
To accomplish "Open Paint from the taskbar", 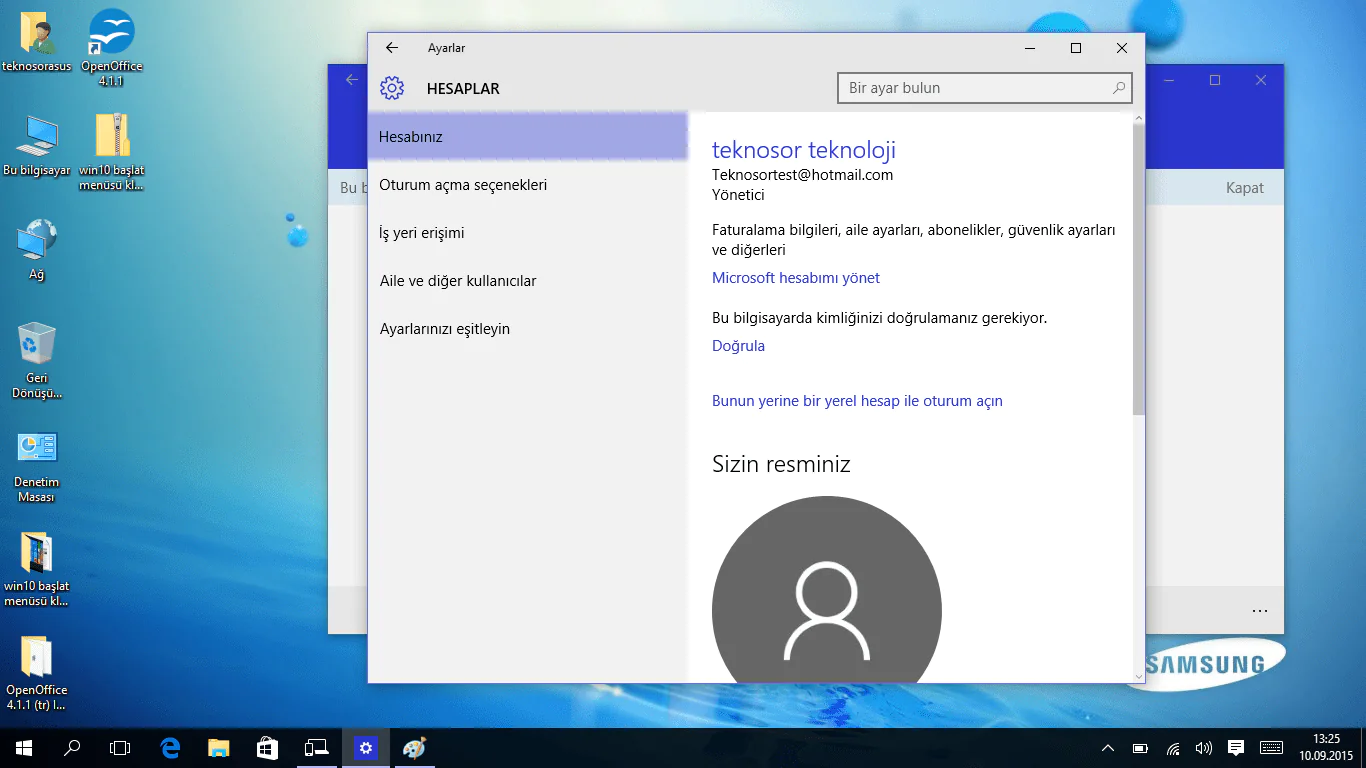I will pyautogui.click(x=414, y=747).
